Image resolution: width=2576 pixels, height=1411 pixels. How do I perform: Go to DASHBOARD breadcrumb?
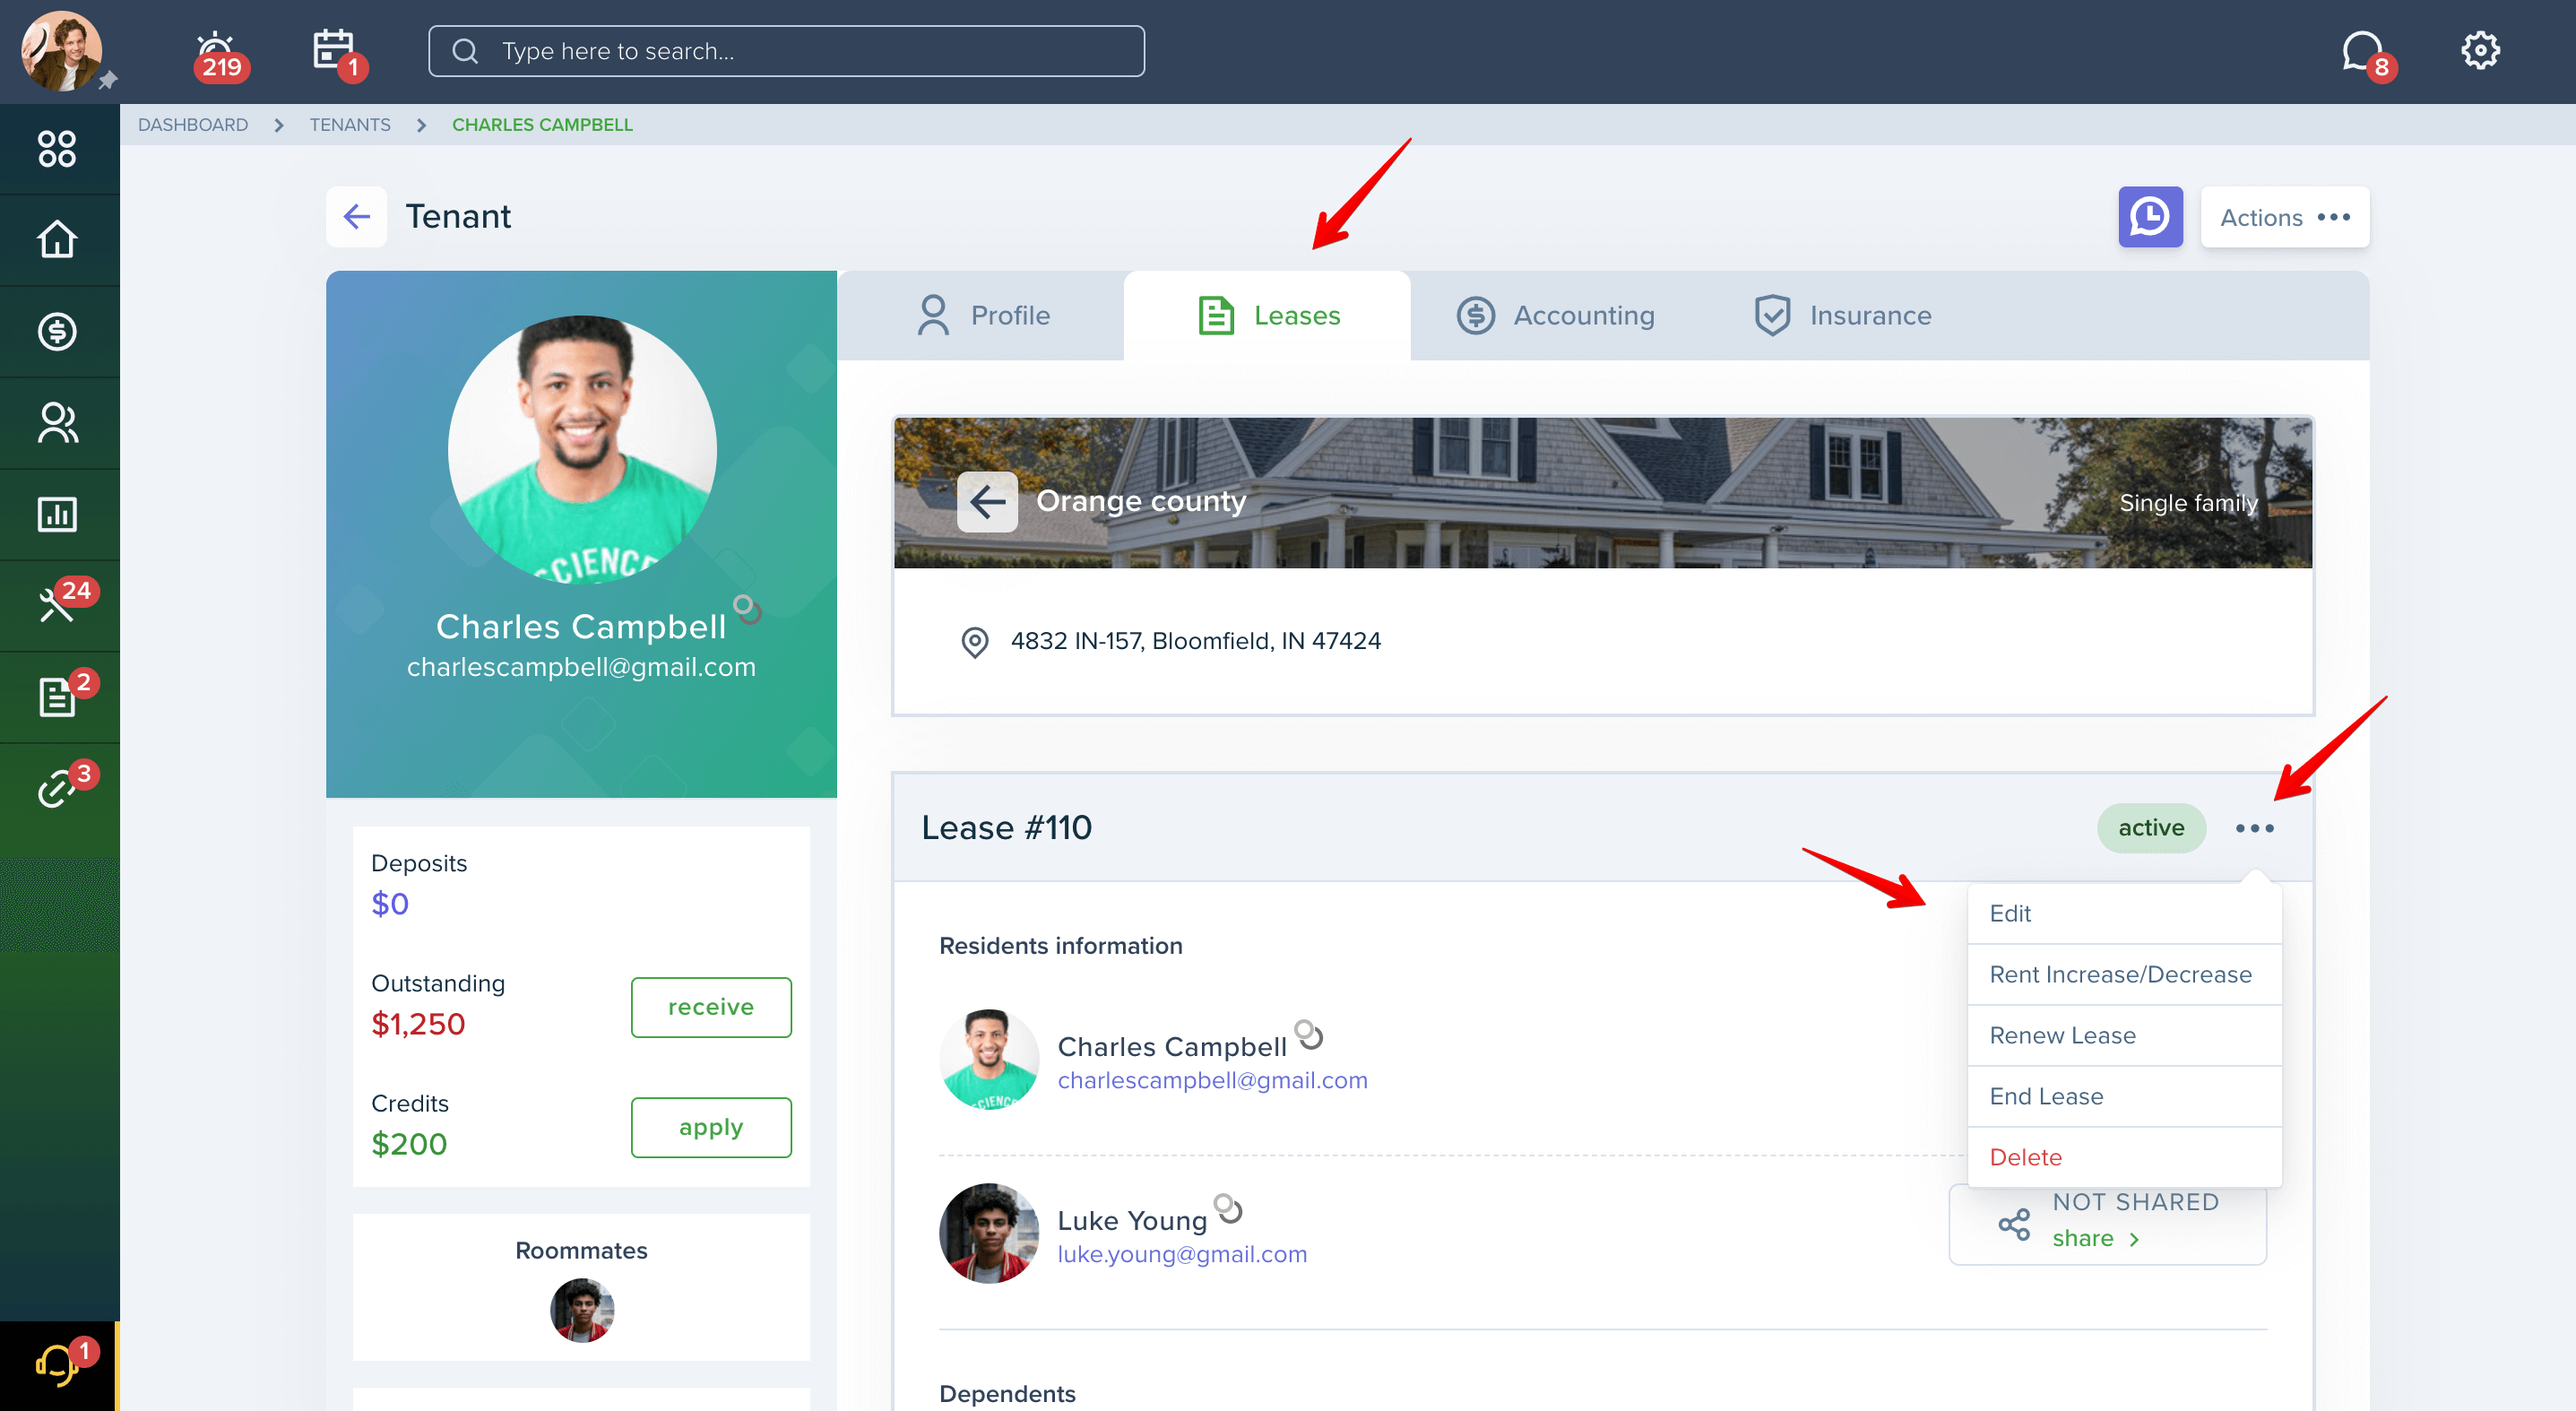(193, 125)
